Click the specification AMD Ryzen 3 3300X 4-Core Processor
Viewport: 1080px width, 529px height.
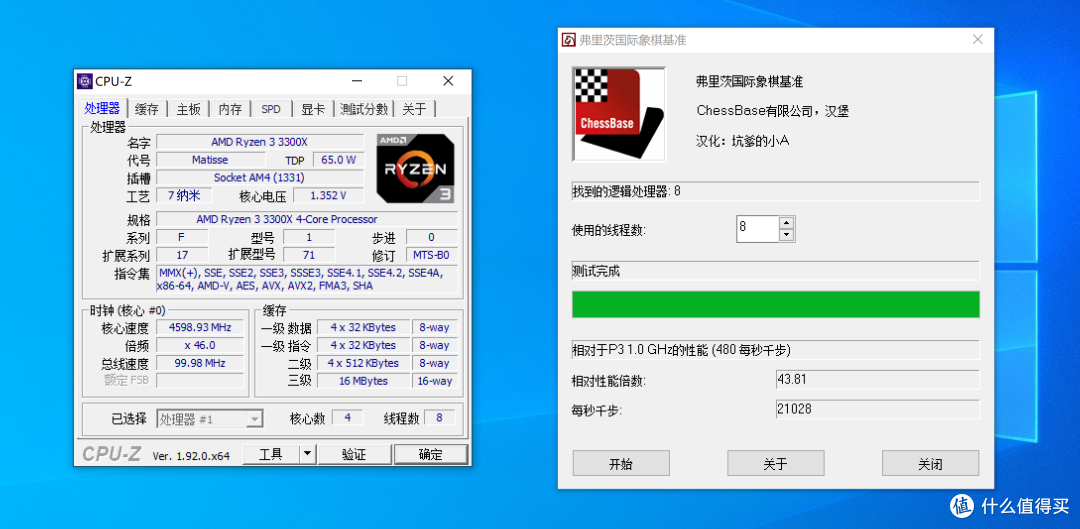307,219
